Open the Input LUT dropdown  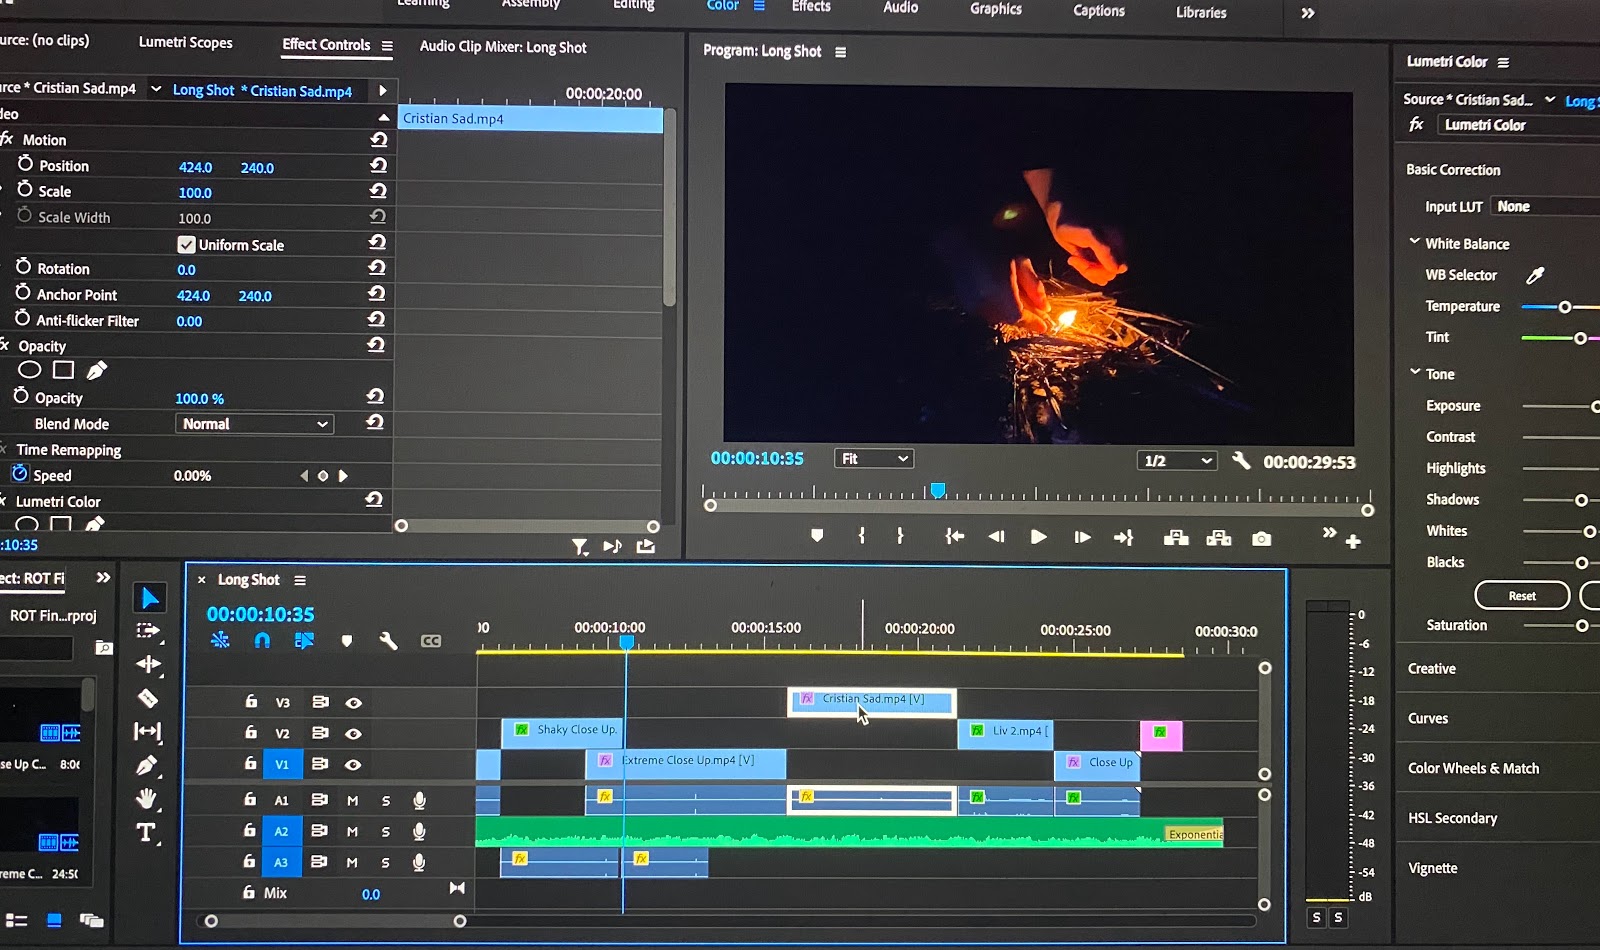[1545, 207]
